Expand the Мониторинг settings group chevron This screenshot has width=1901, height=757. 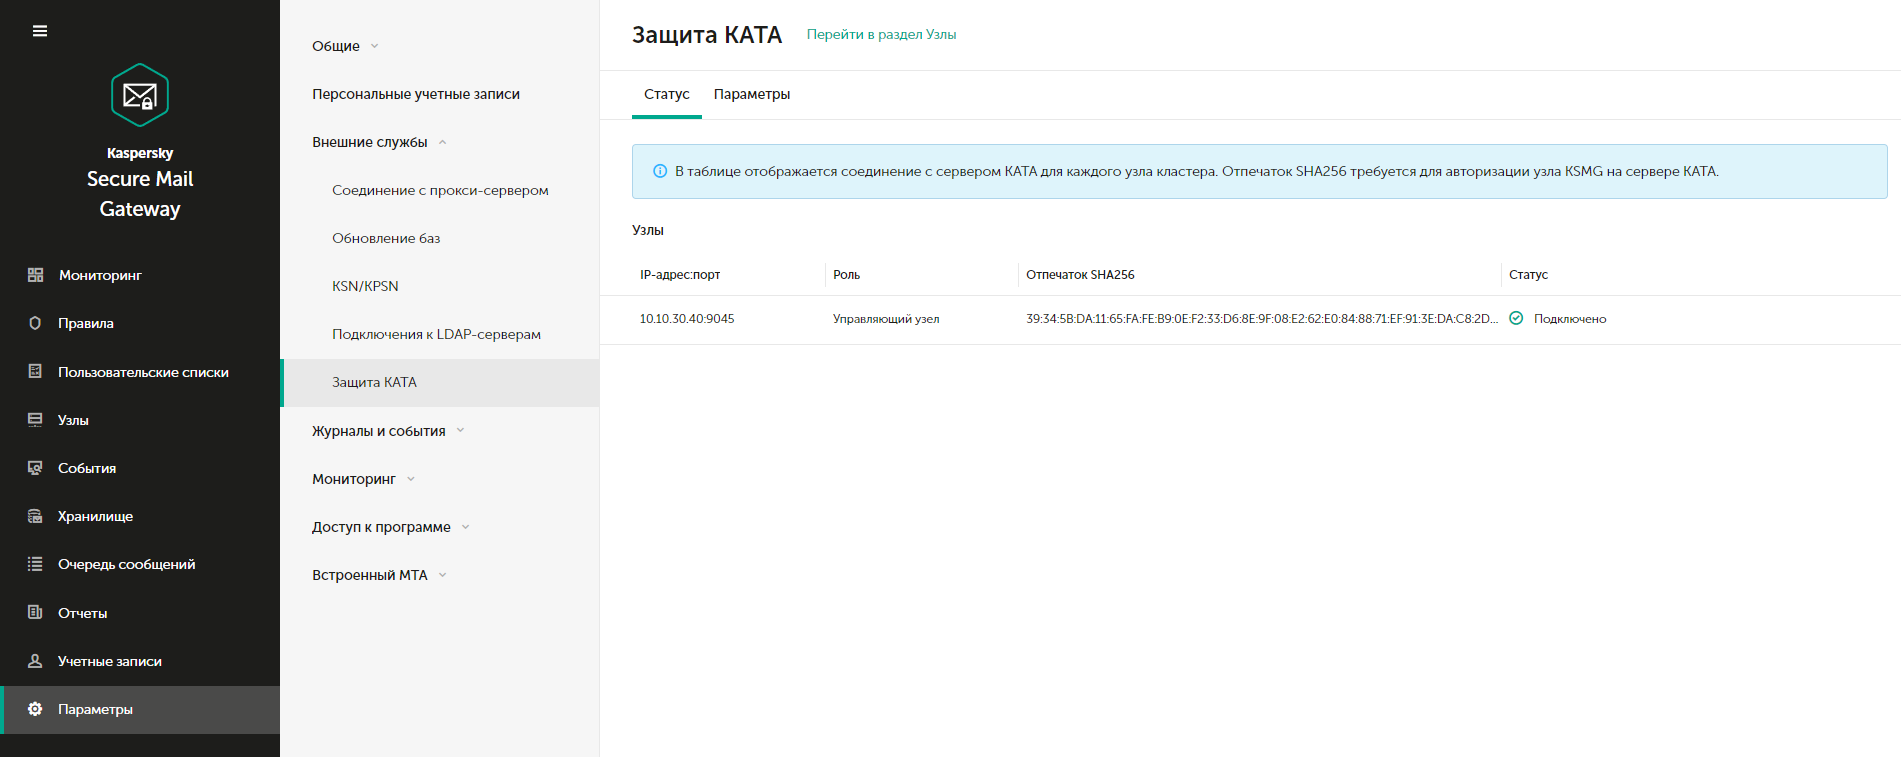411,479
